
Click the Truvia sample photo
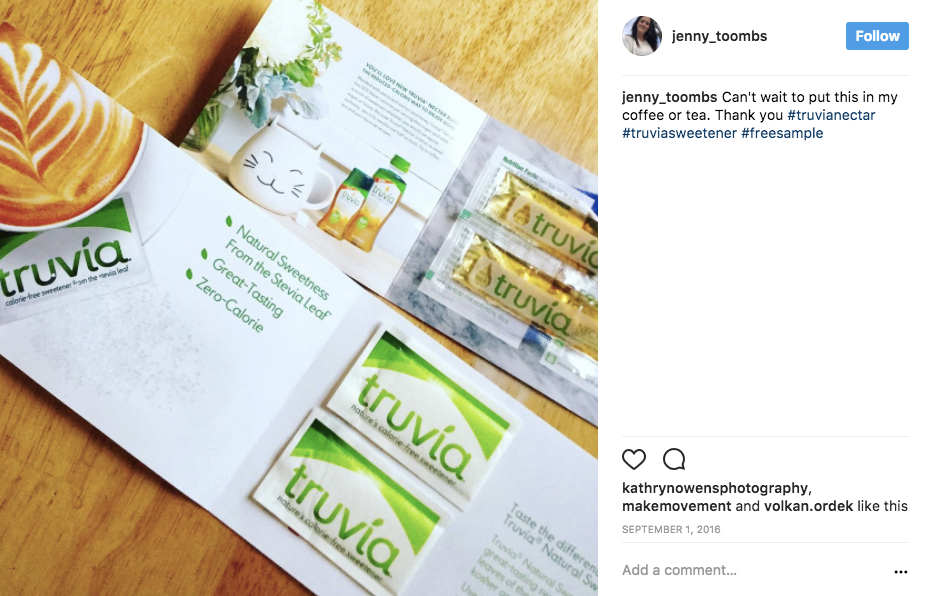click(299, 298)
